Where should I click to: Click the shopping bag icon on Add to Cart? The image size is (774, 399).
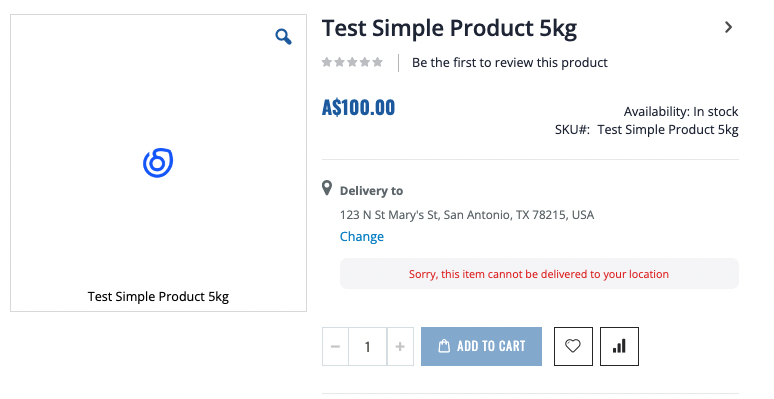tap(444, 346)
